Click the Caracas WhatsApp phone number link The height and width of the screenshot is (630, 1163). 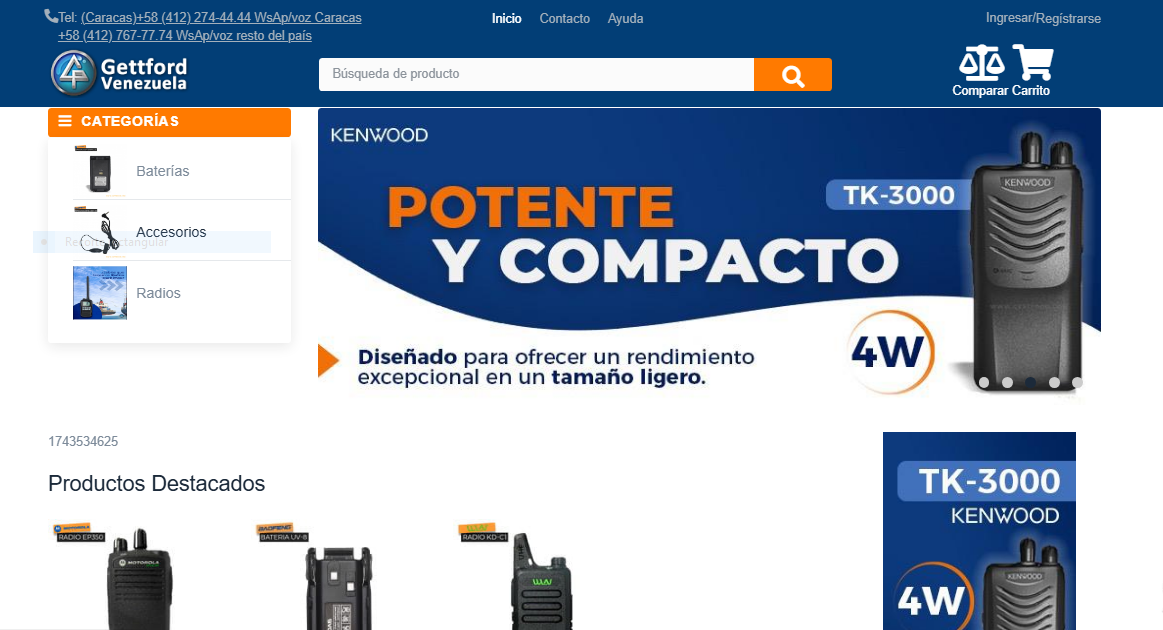pyautogui.click(x=221, y=17)
